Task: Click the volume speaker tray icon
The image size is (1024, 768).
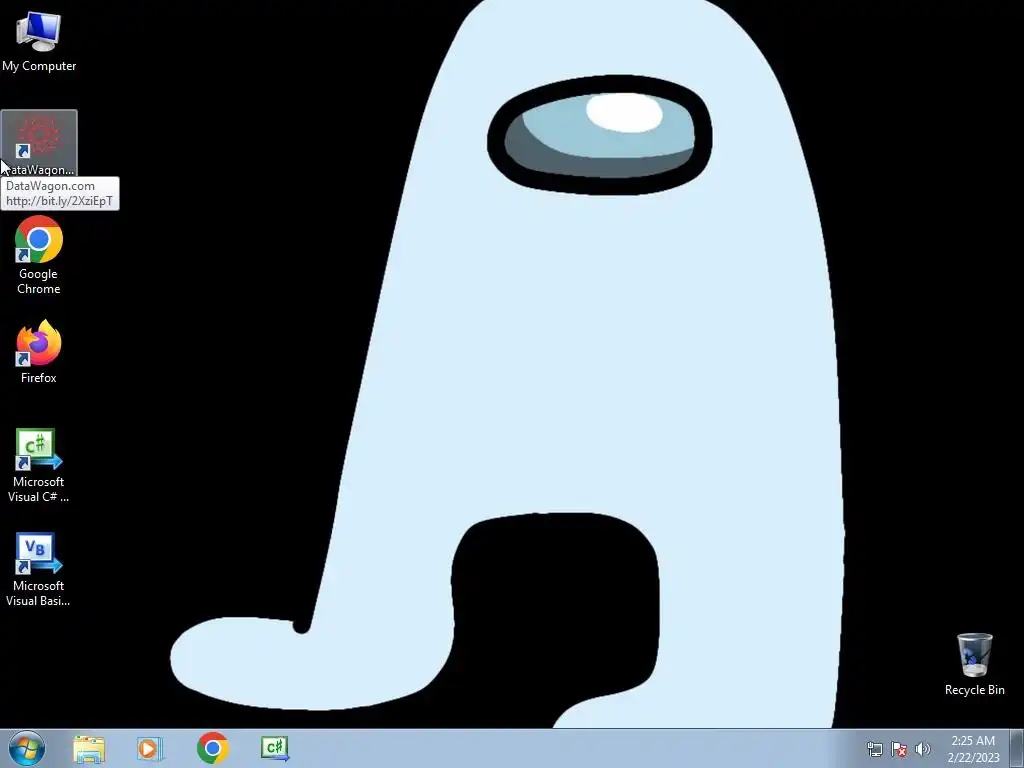Action: [923, 749]
